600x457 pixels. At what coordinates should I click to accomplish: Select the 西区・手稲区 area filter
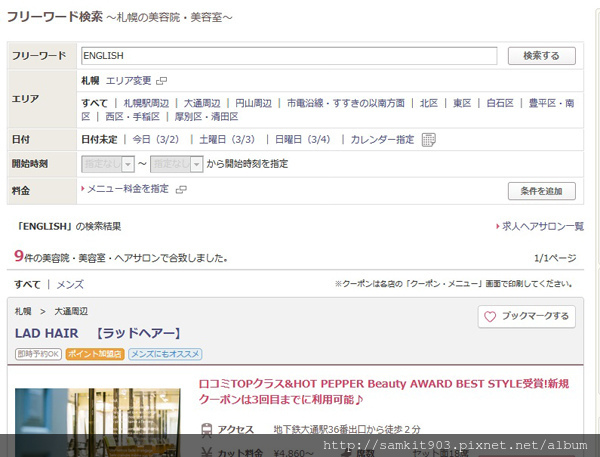(x=132, y=117)
